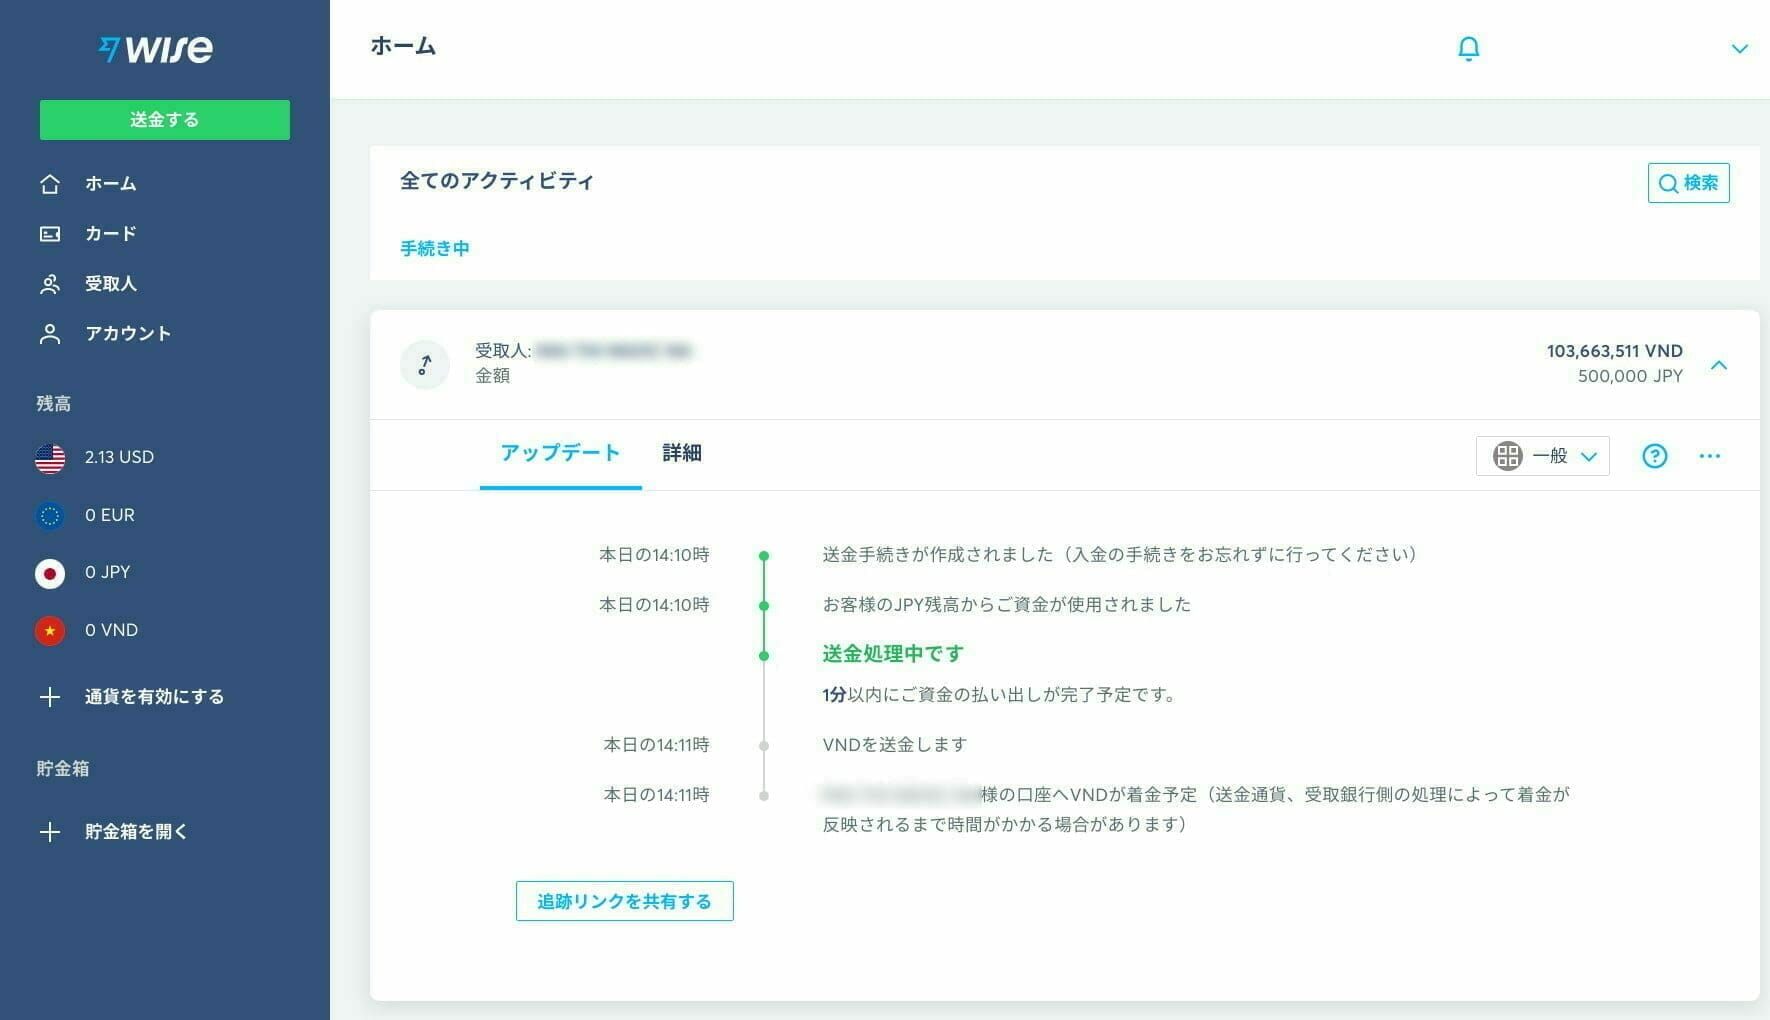Open the 0 VND balance

pos(111,630)
